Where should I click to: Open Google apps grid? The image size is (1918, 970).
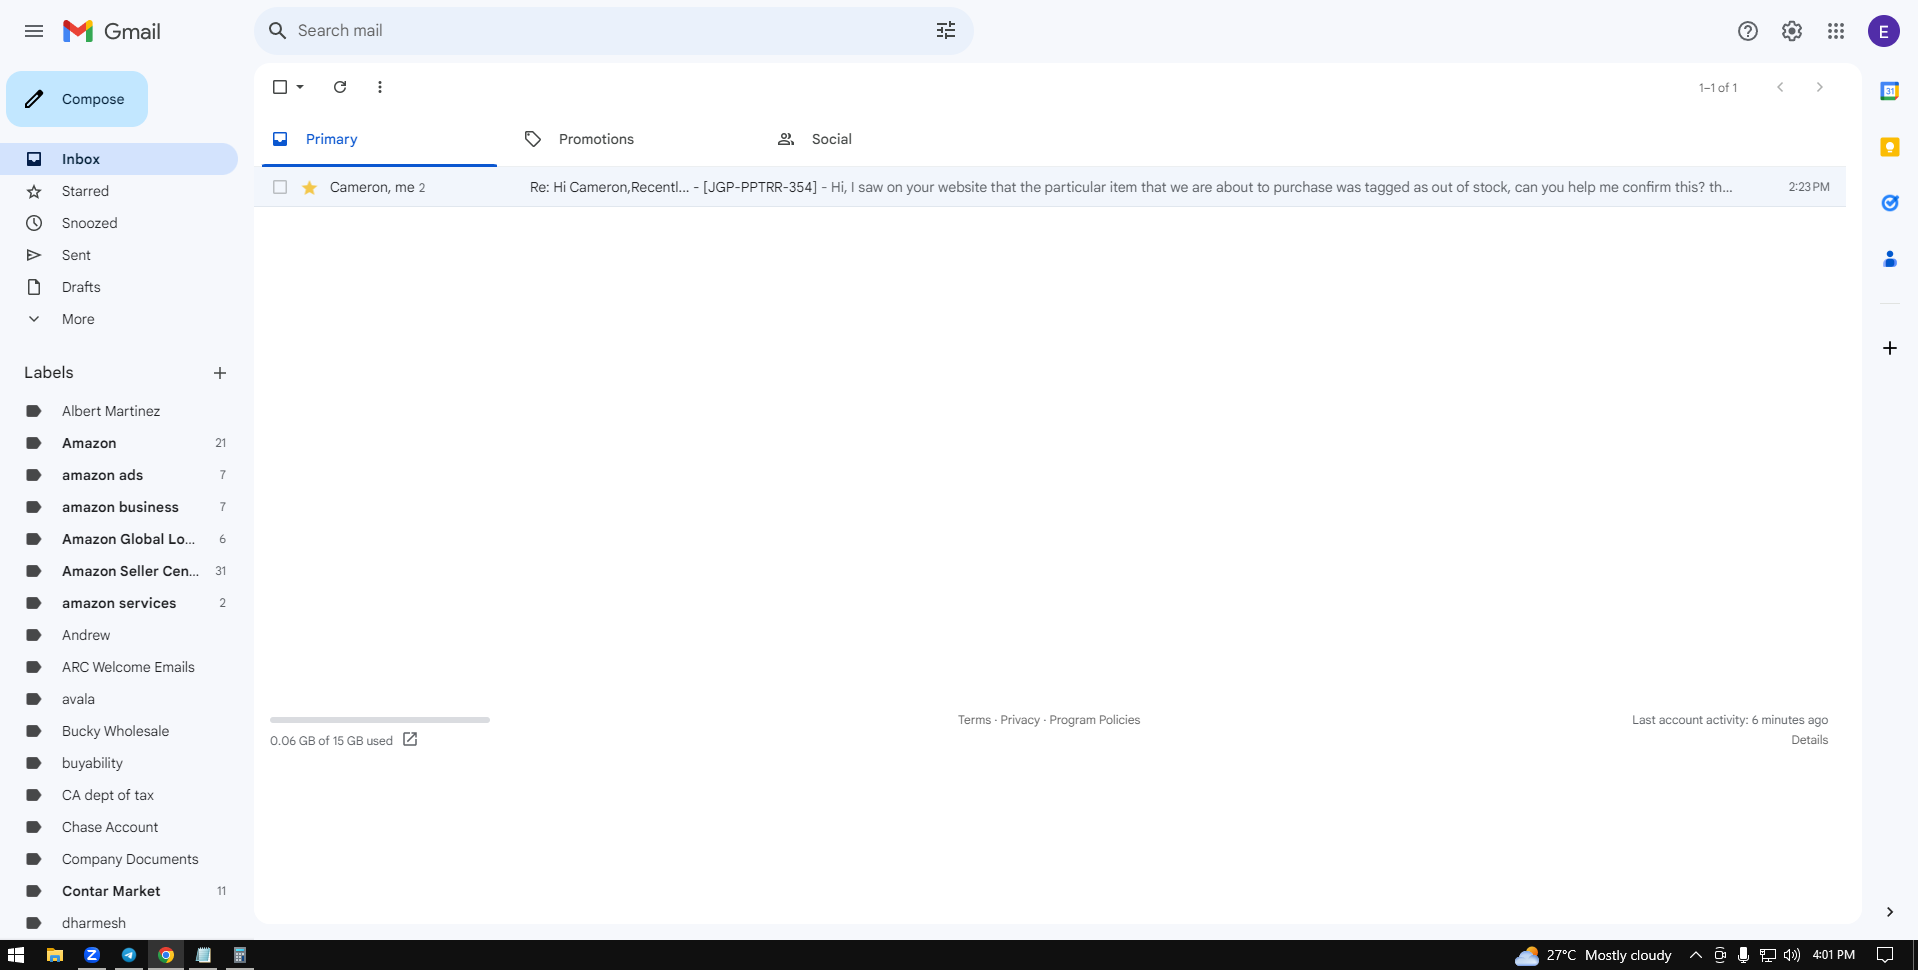(x=1836, y=31)
